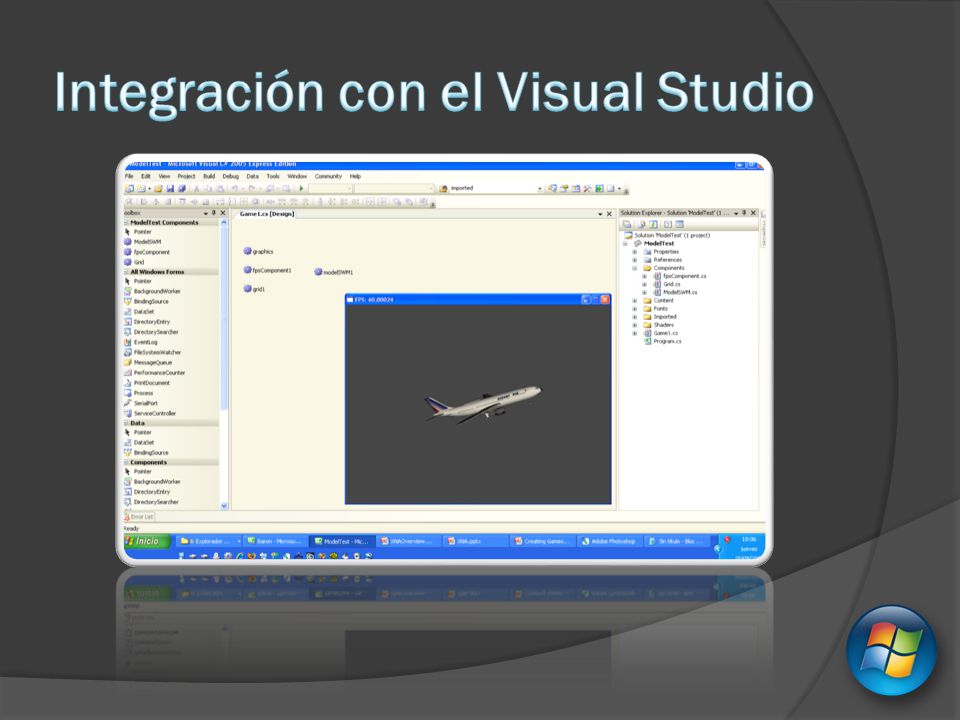Click the Object Browser toolbar icon
960x720 pixels.
coord(576,189)
